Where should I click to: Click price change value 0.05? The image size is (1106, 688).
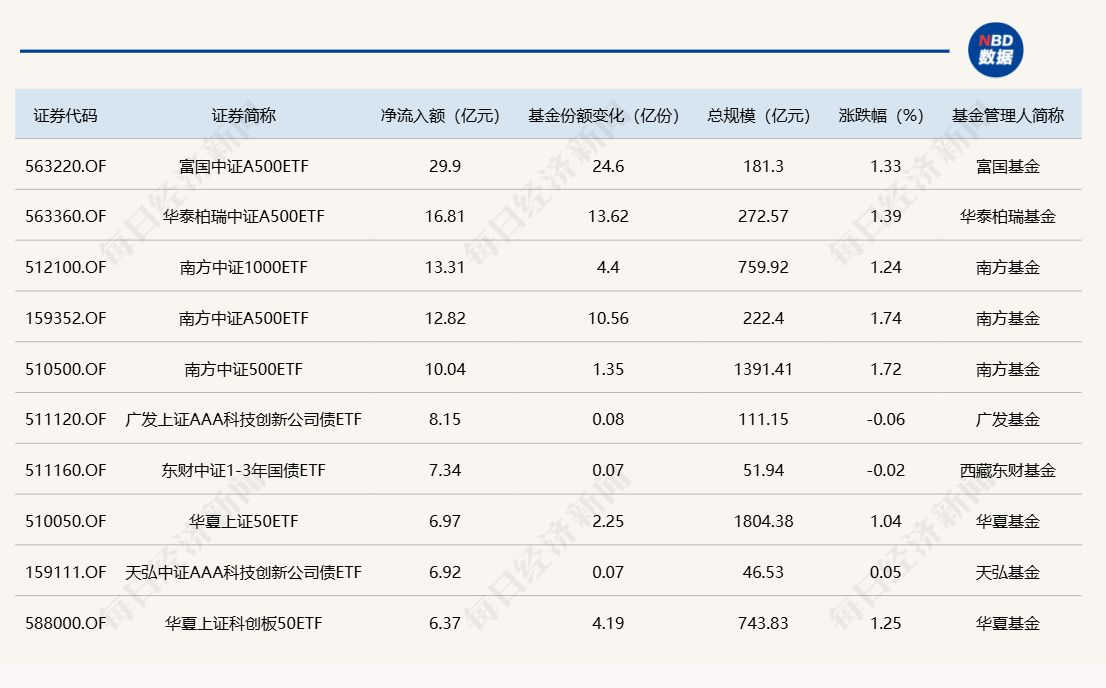pos(886,572)
